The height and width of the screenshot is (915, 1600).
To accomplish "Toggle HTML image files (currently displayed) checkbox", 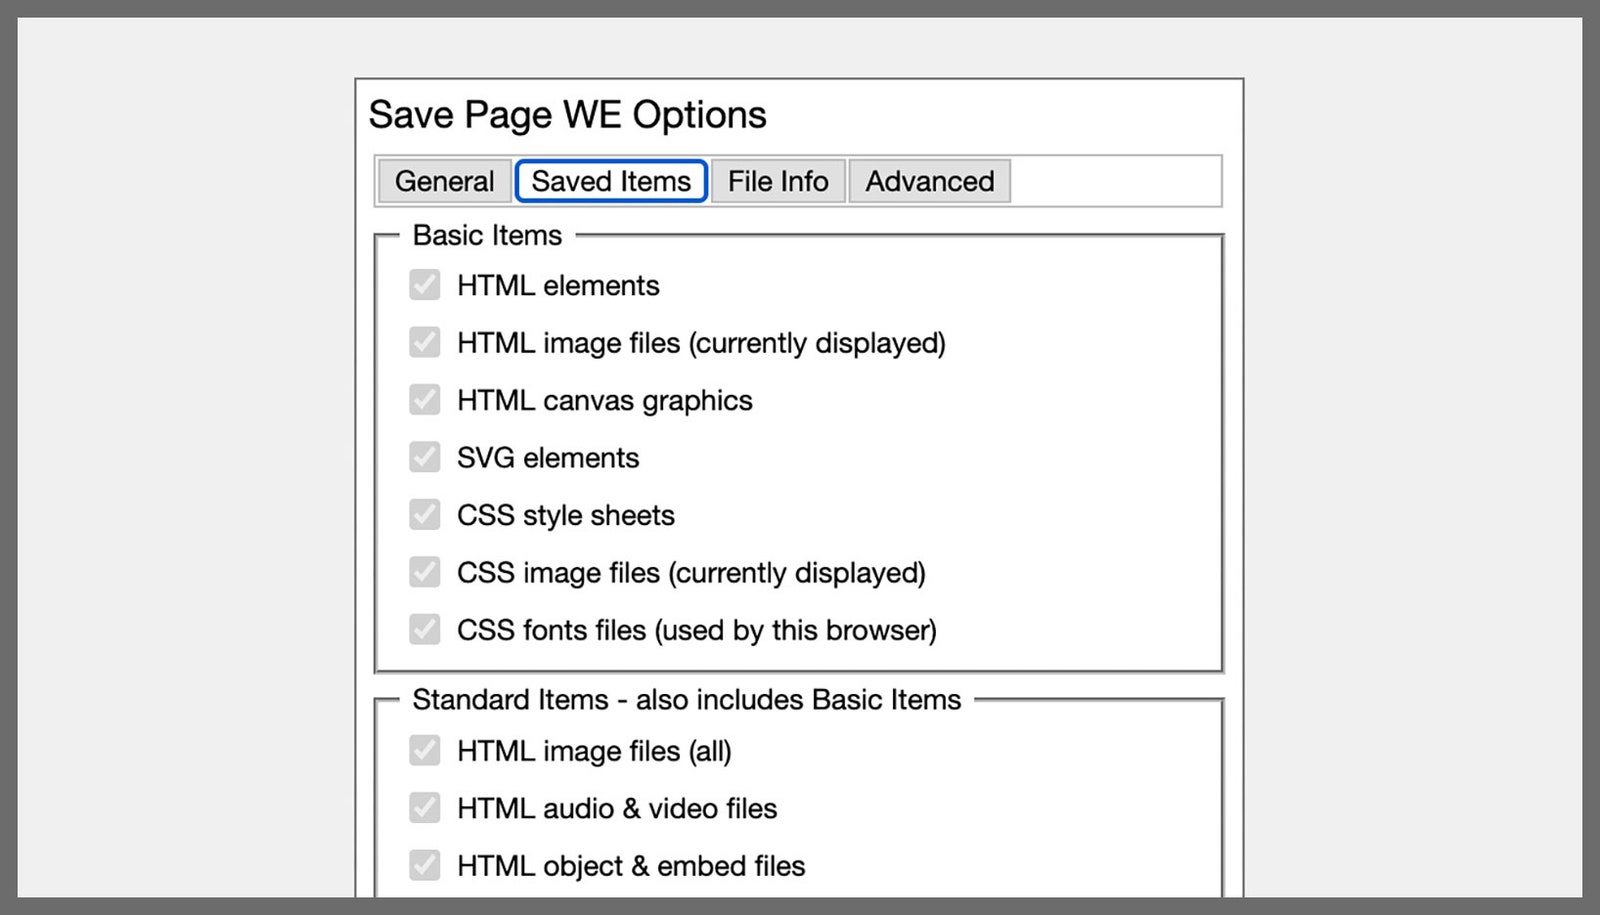I will 425,342.
